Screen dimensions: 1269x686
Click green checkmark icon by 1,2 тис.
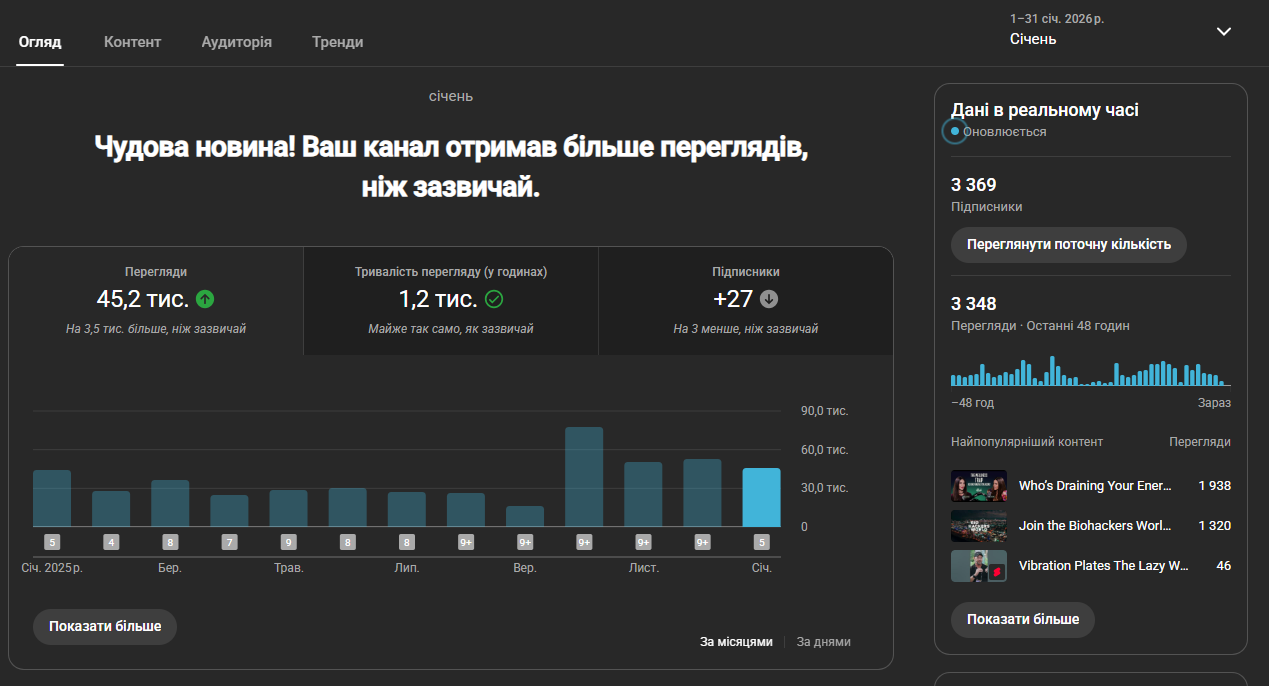[494, 298]
